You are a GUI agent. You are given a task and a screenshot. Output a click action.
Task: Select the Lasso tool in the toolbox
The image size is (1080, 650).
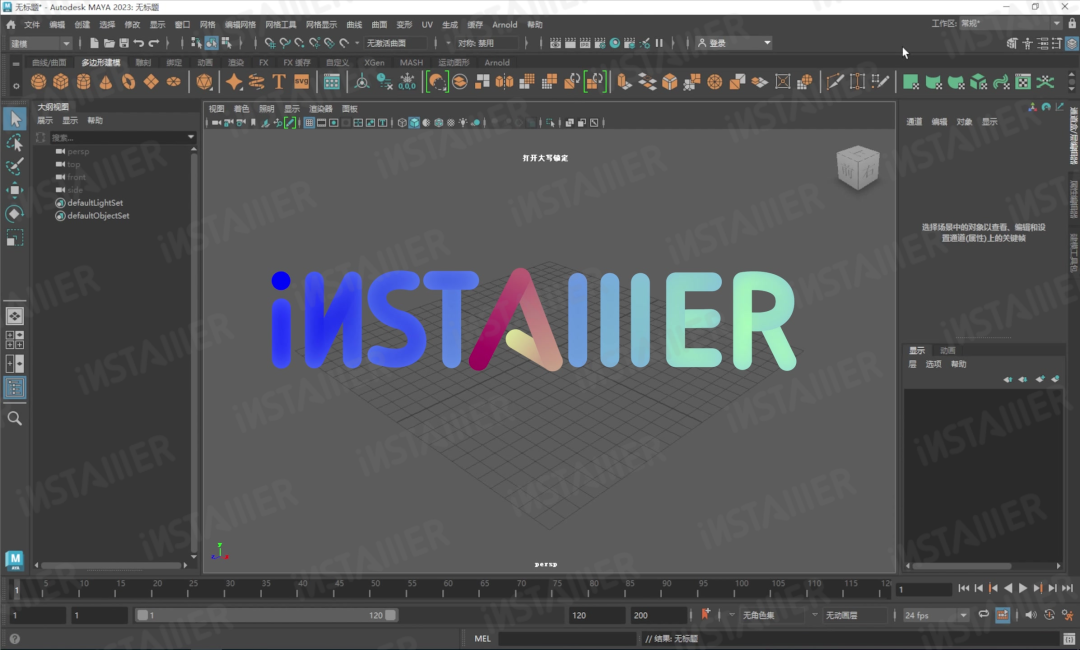click(14, 143)
